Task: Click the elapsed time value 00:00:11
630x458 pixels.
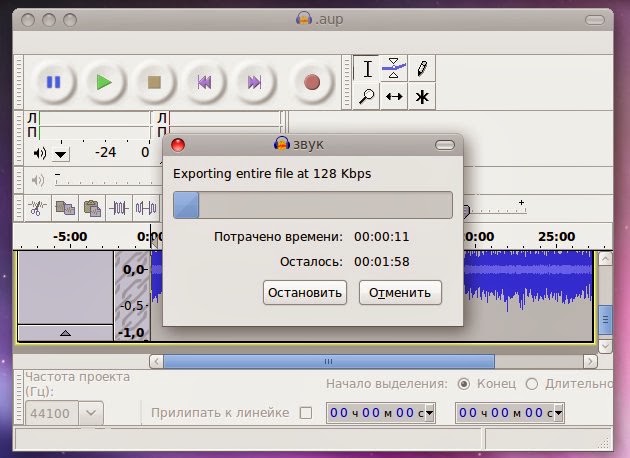Action: pos(382,237)
